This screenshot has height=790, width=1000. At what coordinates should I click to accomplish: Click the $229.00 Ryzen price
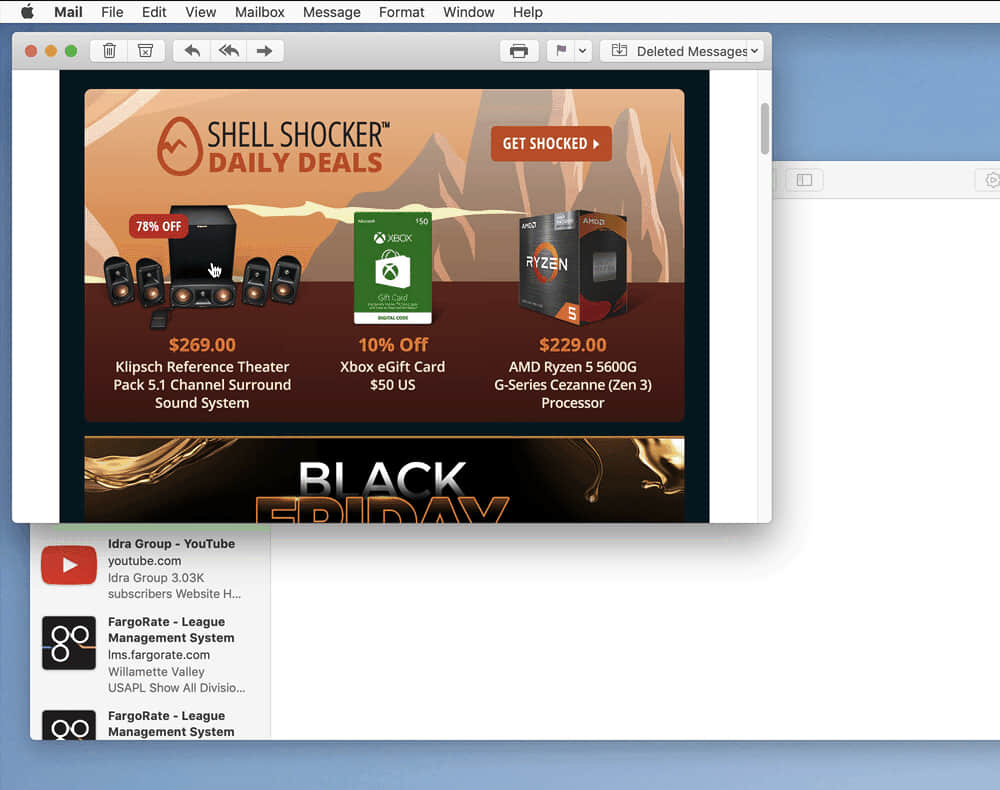click(x=573, y=345)
